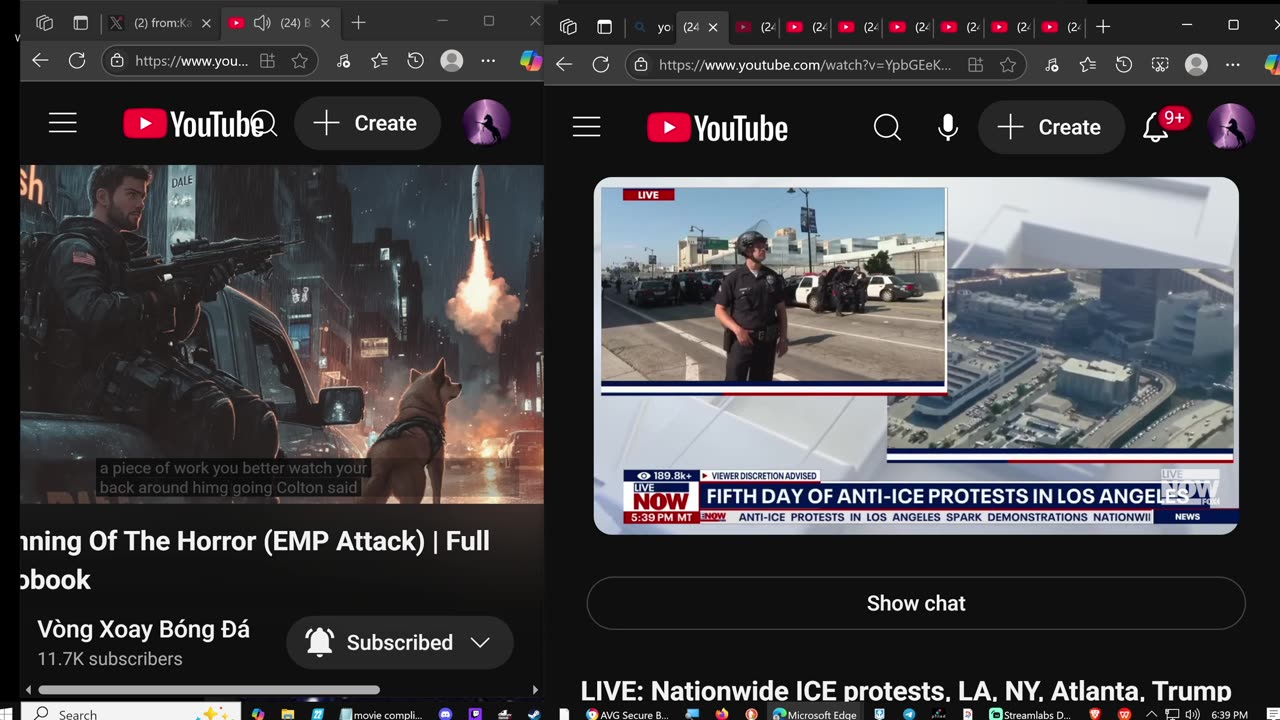1280x720 pixels.
Task: Open browsing History in left Edge window
Action: [x=416, y=61]
